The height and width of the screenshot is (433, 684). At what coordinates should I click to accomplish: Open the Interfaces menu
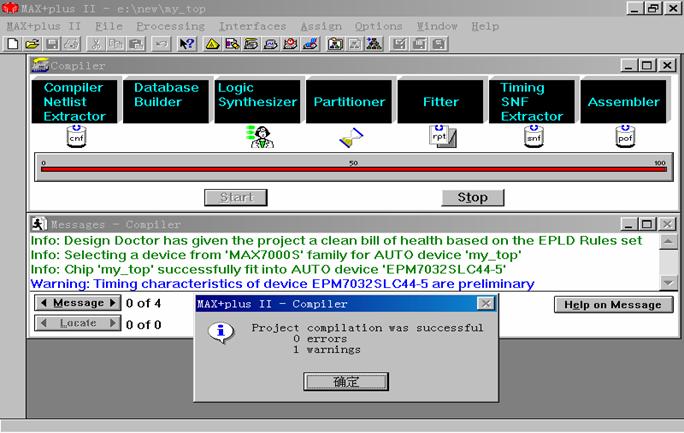coord(253,26)
